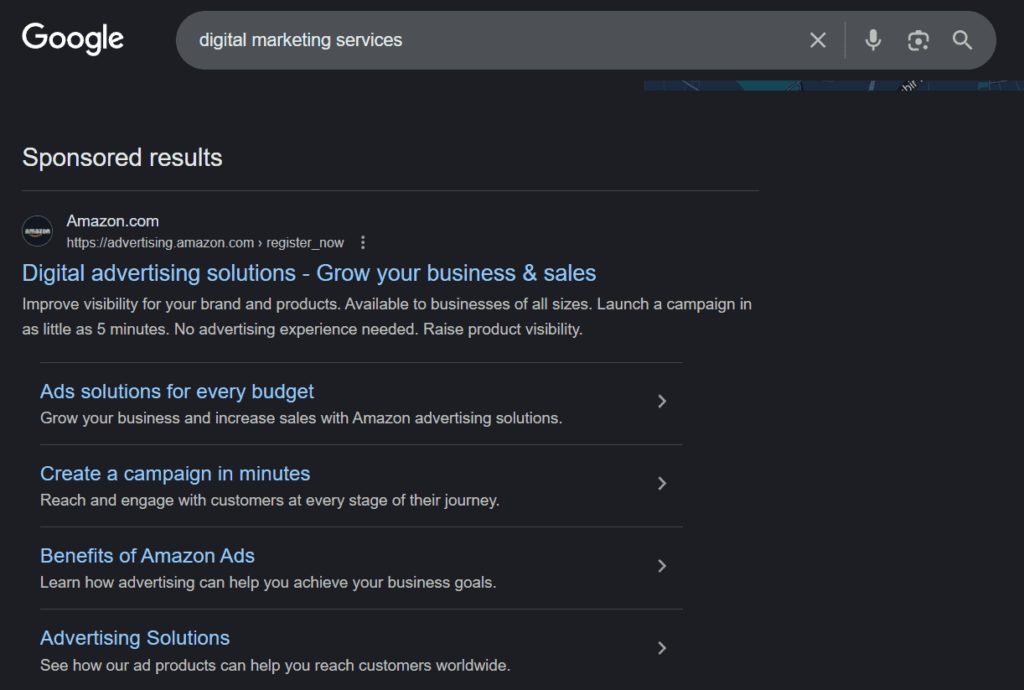1024x690 pixels.
Task: Open 'Digital advertising solutions - Grow your business' headline
Action: pos(309,273)
